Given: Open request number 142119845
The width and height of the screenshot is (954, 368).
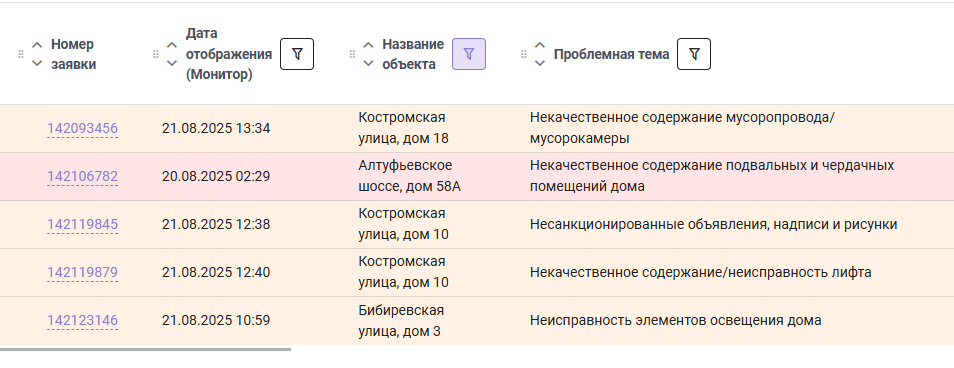Looking at the screenshot, I should pyautogui.click(x=83, y=225).
